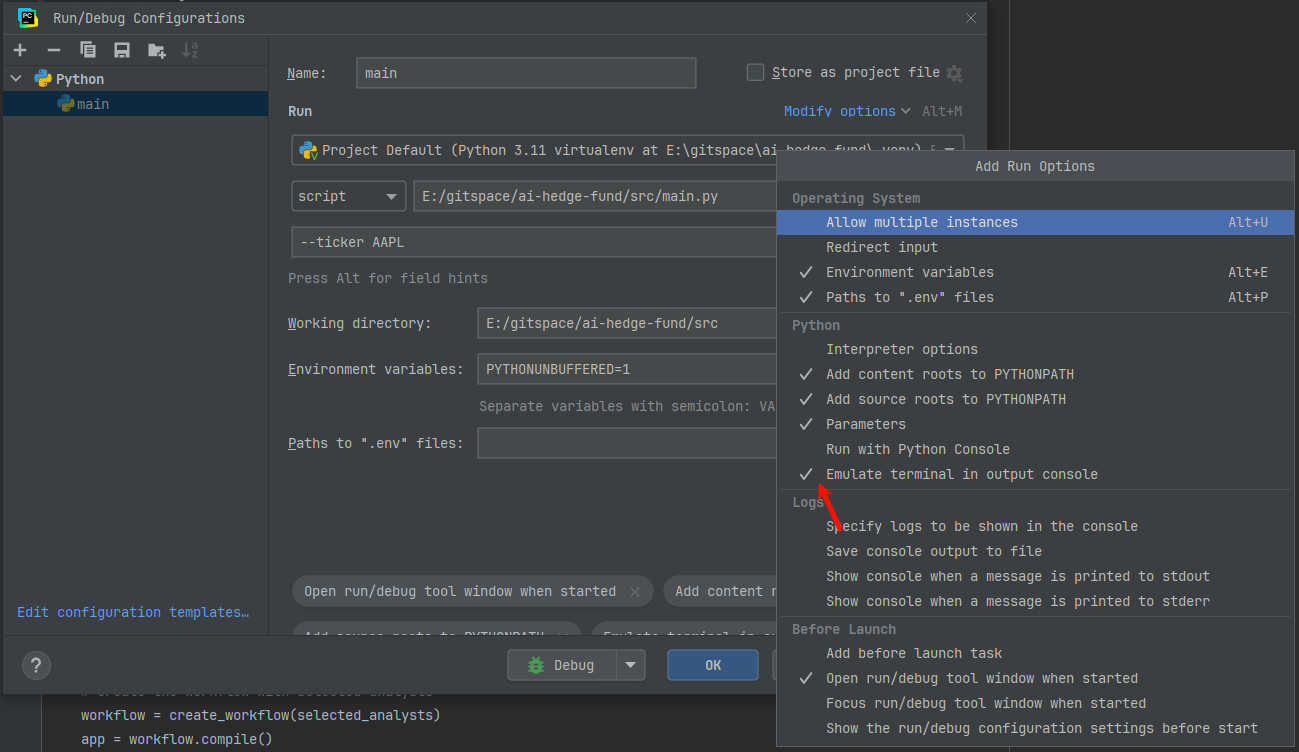The image size is (1299, 752).
Task: Click the Working directory field
Action: click(x=628, y=323)
